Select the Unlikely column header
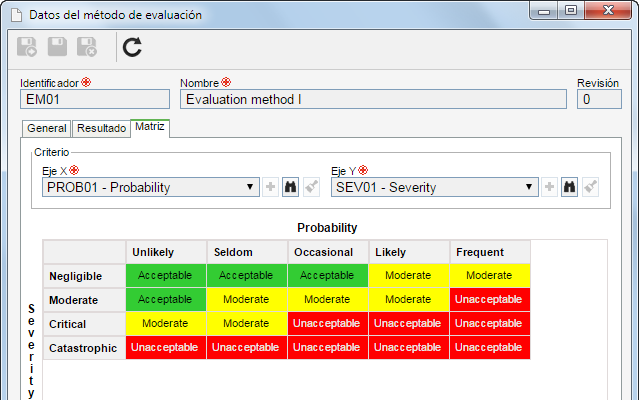The width and height of the screenshot is (639, 400). coord(166,252)
